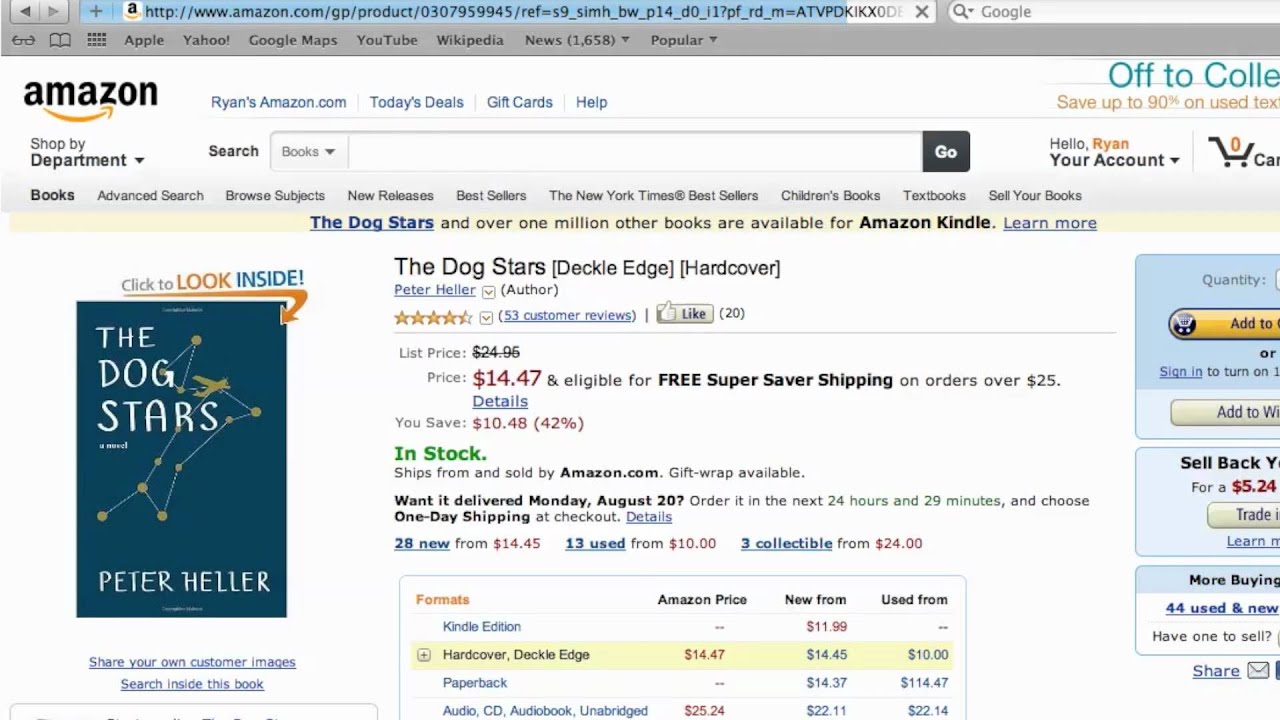Click the shopping cart icon
This screenshot has width=1280, height=720.
coord(1229,153)
